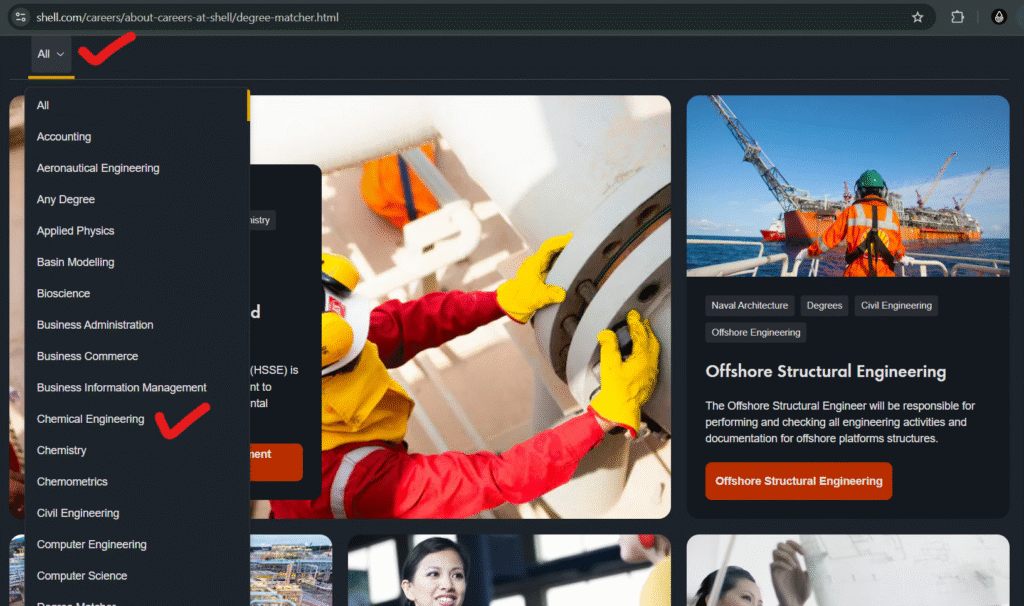Select Business Information Management option
The height and width of the screenshot is (606, 1024).
point(122,388)
